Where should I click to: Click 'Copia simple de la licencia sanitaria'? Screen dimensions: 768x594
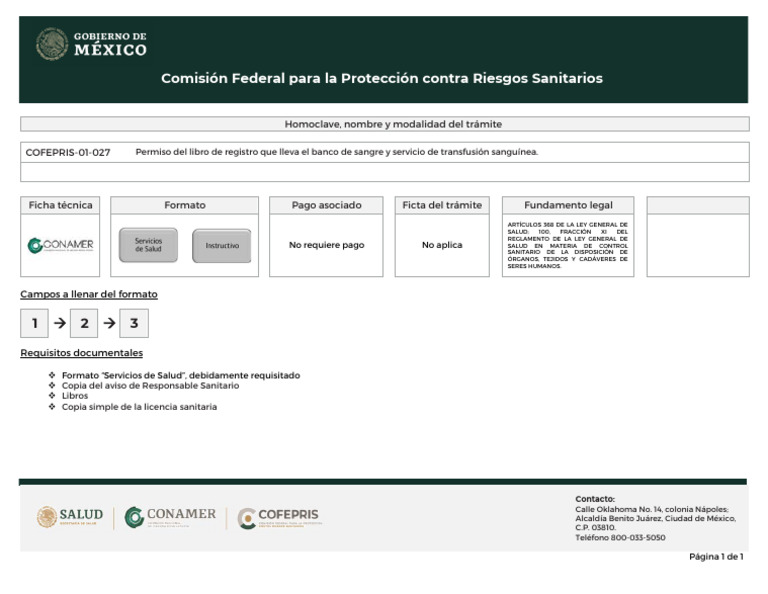pyautogui.click(x=139, y=407)
